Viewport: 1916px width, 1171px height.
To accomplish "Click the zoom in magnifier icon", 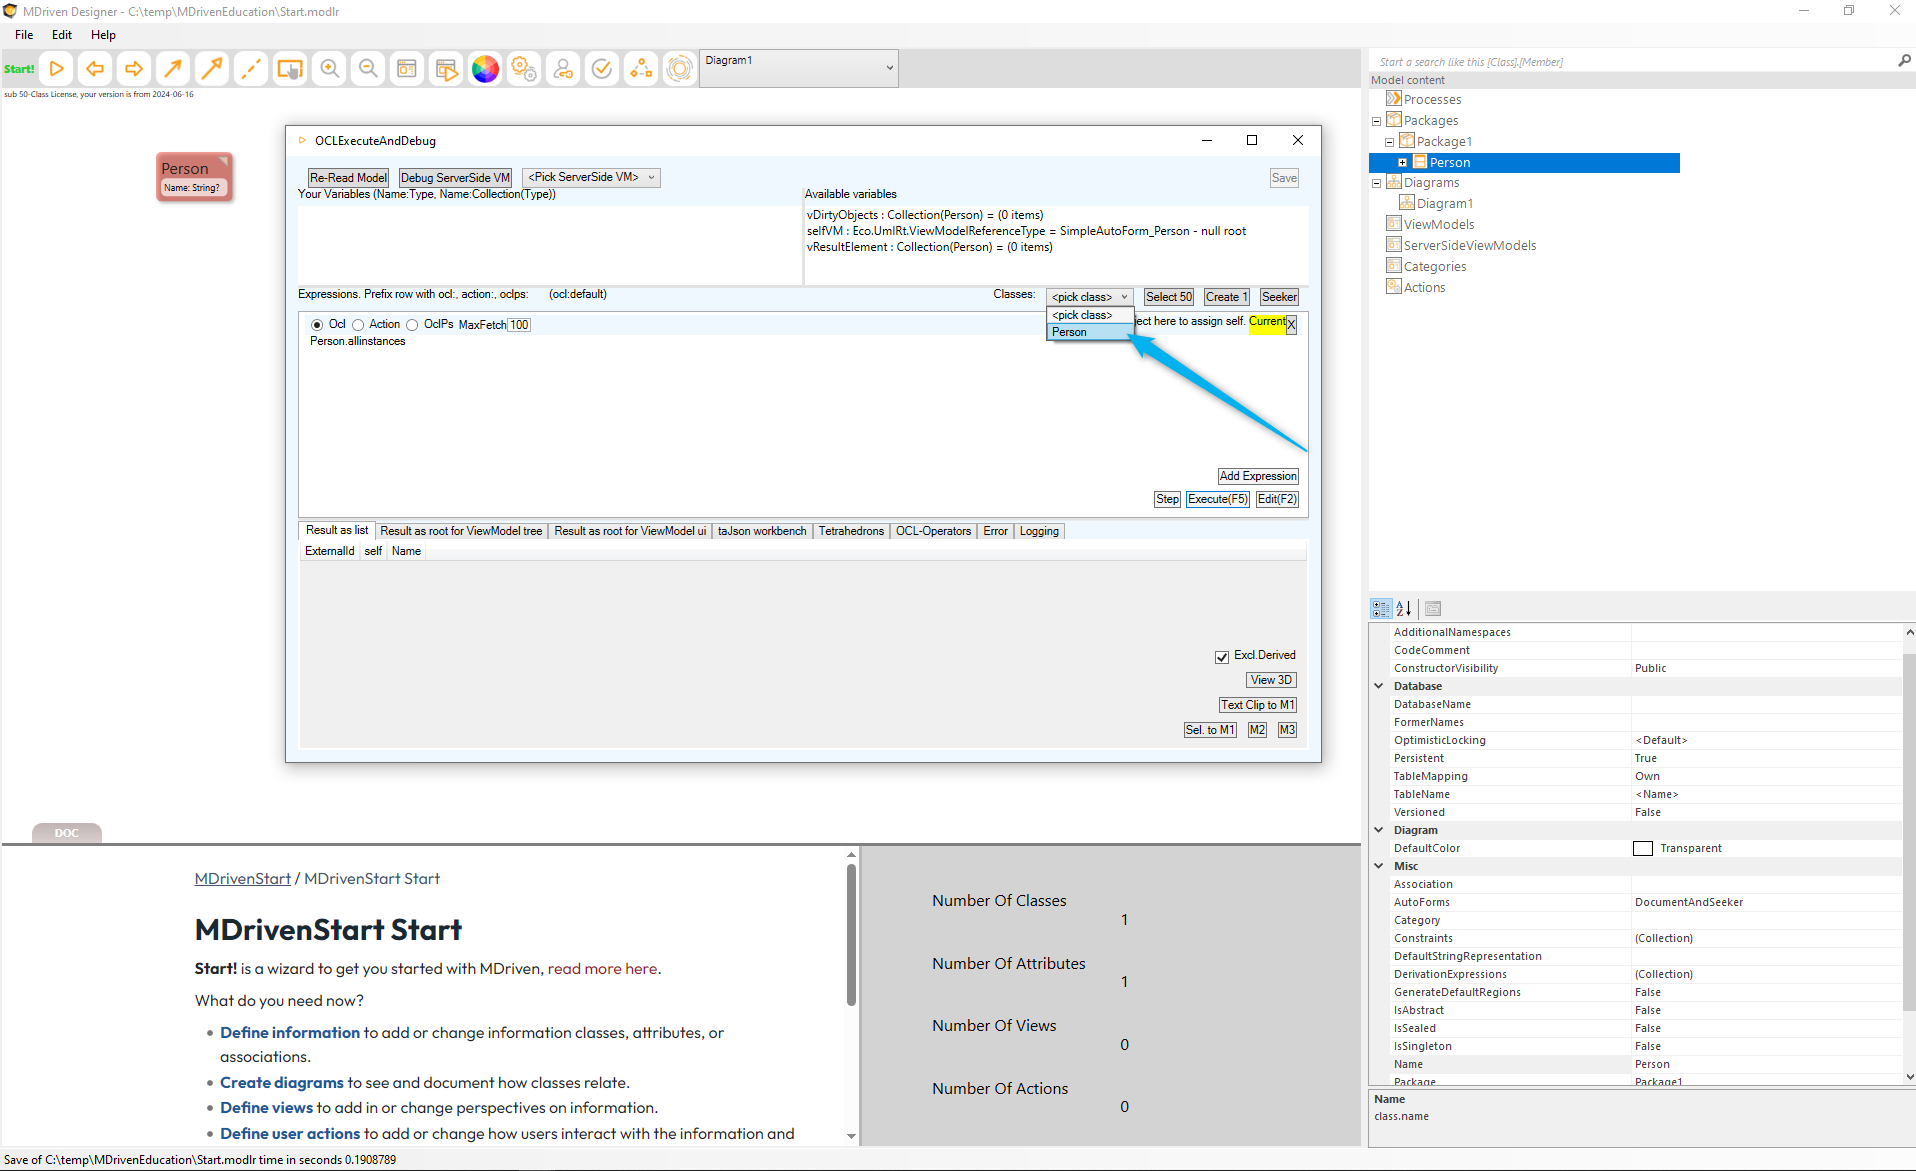I will click(x=329, y=69).
